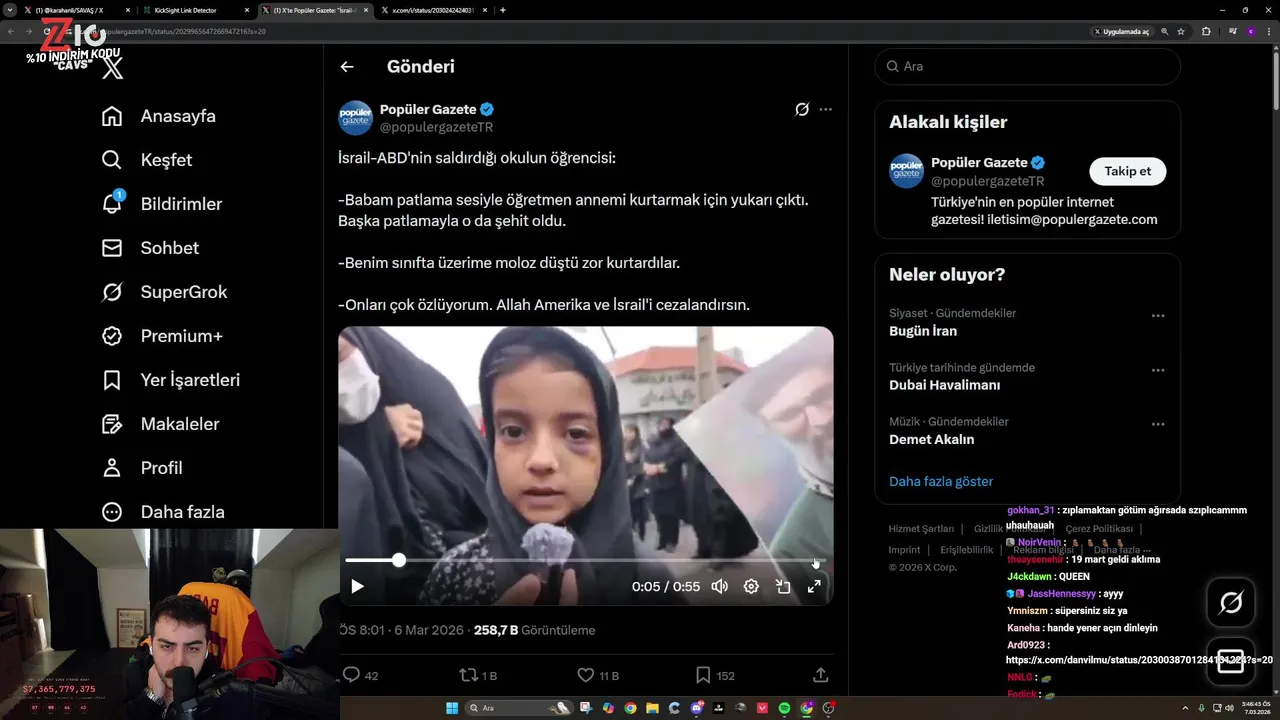Open the floating Grok button
Image resolution: width=1280 pixels, height=720 pixels.
point(1231,602)
